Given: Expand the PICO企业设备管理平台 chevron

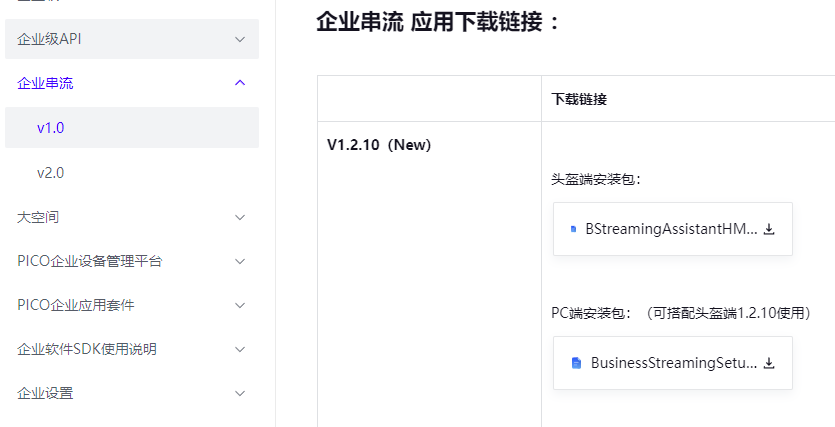Looking at the screenshot, I should (240, 261).
